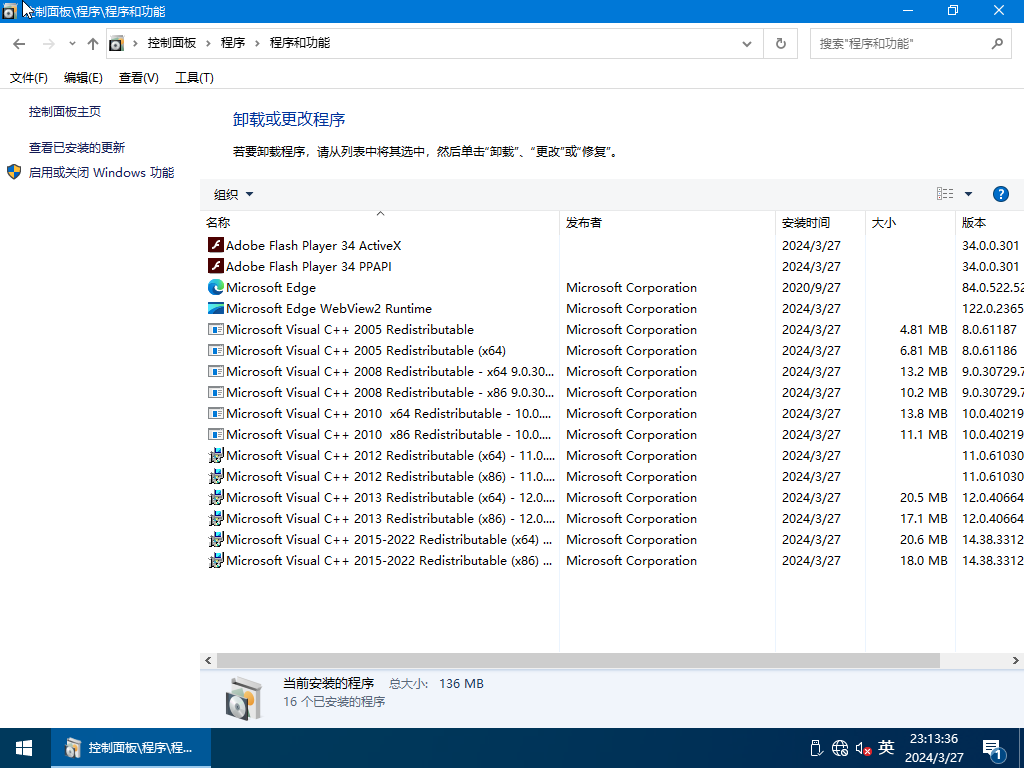Click icon of Visual C++ 2005 Redistributable (x64)

pyautogui.click(x=216, y=350)
